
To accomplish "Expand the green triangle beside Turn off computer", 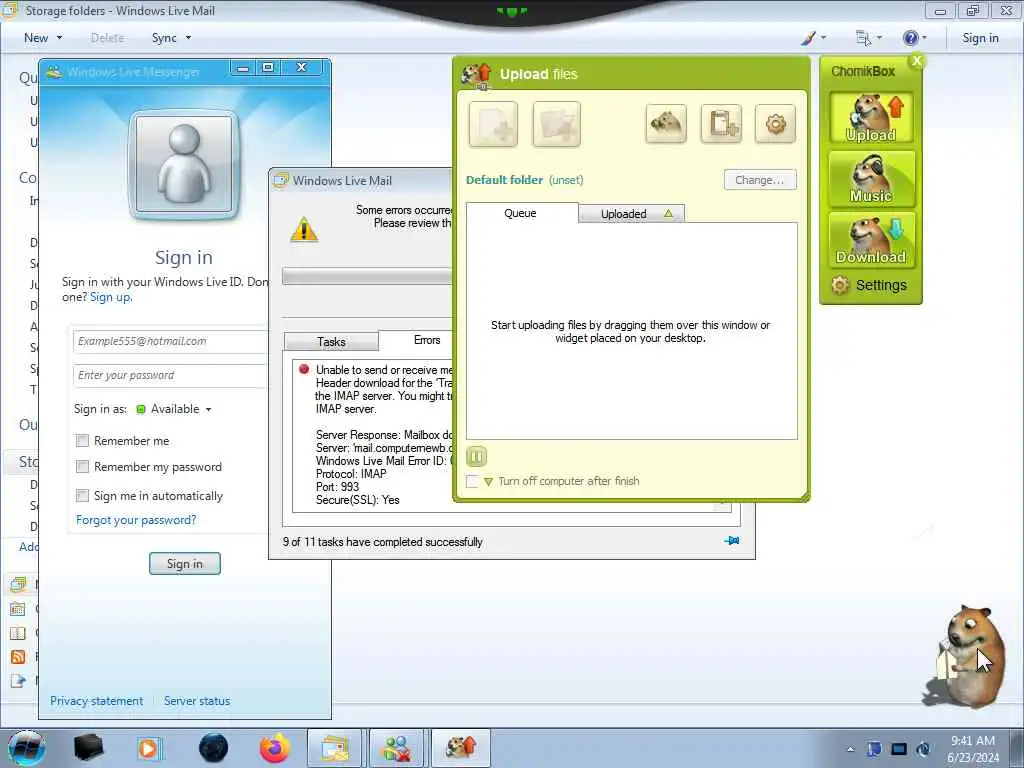I will pos(488,482).
